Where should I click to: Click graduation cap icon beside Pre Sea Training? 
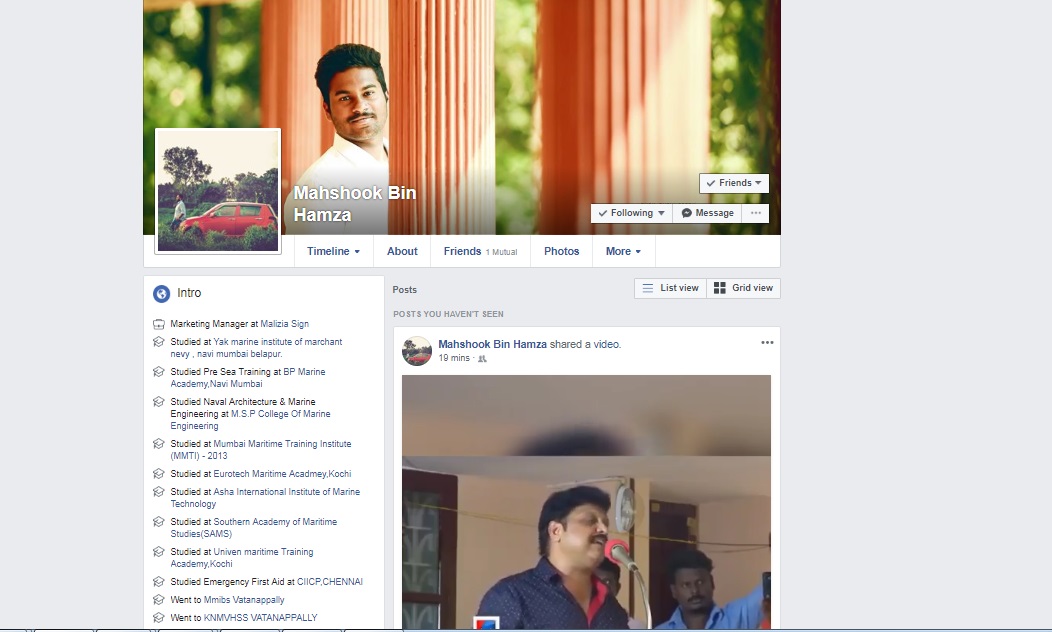click(x=159, y=372)
